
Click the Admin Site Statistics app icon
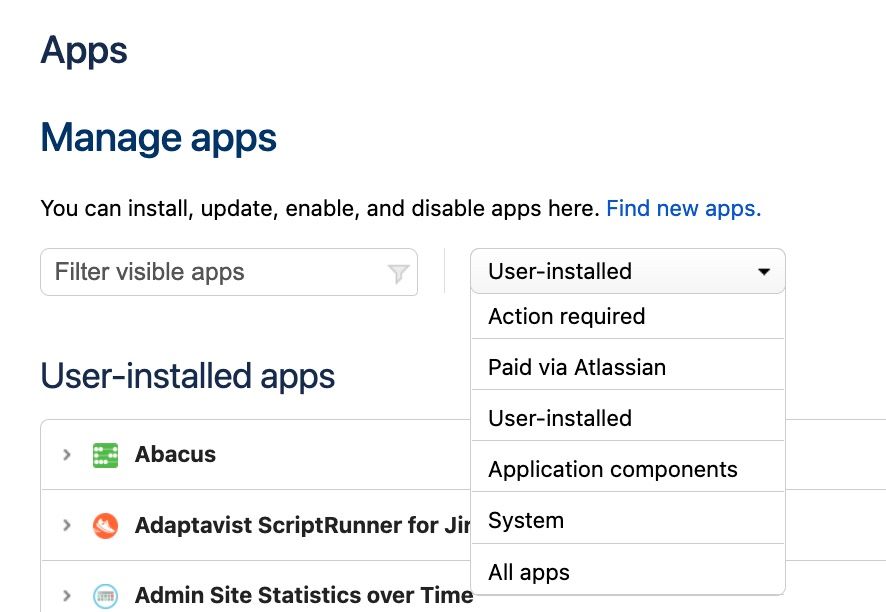[105, 595]
